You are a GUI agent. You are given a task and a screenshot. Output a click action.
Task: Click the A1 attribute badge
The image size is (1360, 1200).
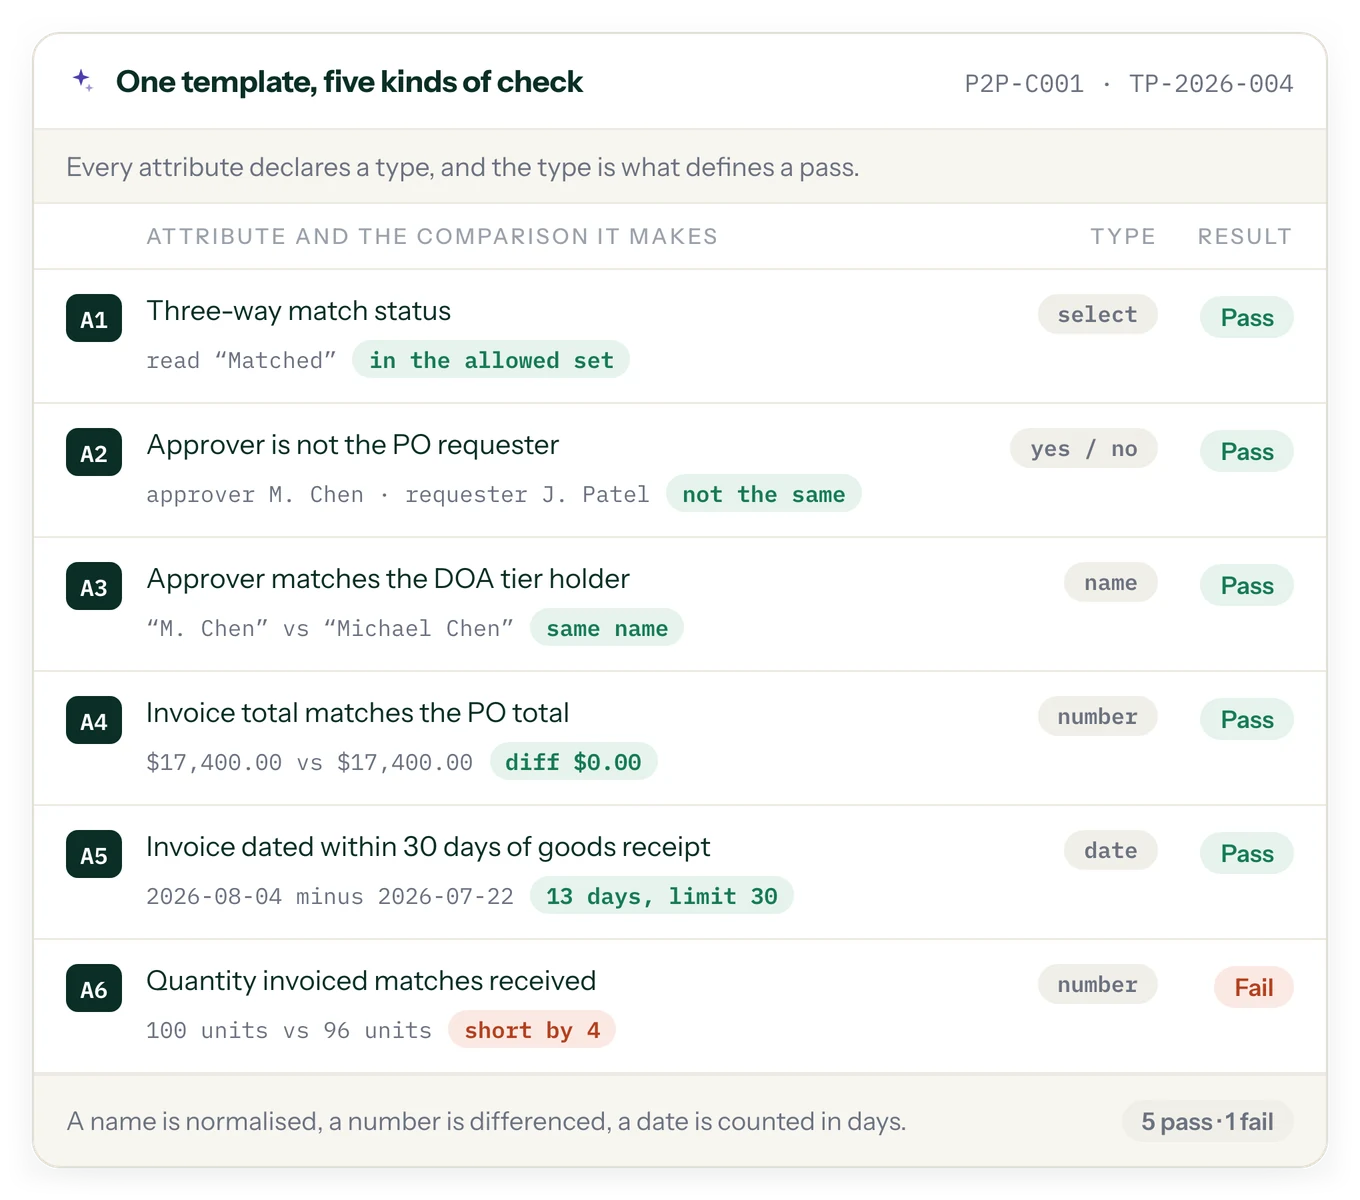94,319
